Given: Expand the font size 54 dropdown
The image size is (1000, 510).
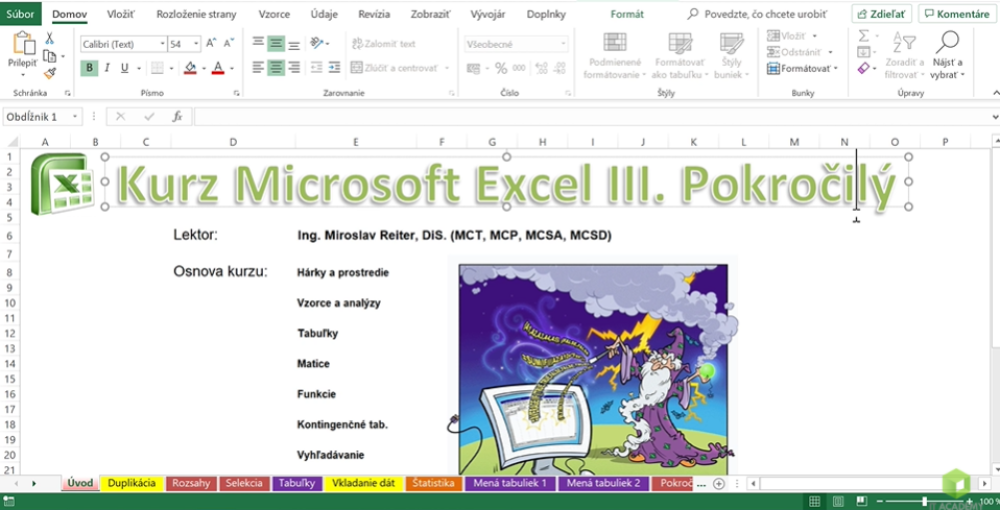Looking at the screenshot, I should point(196,44).
